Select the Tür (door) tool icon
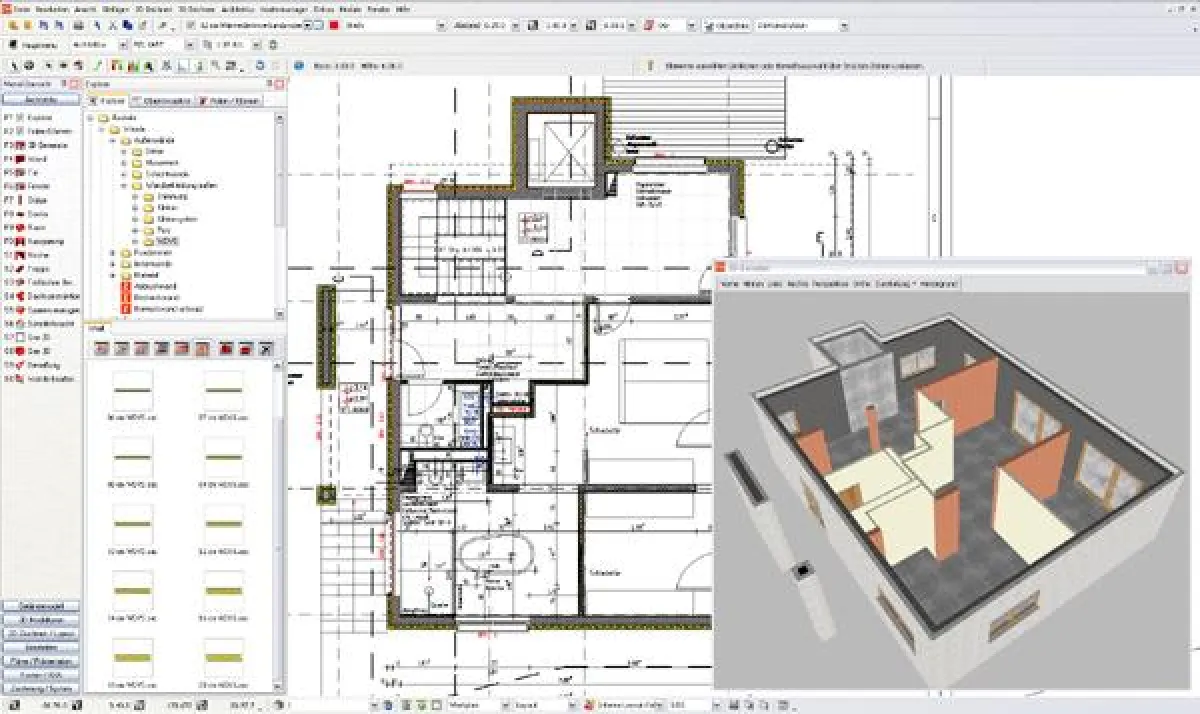Image resolution: width=1200 pixels, height=714 pixels. [x=17, y=172]
